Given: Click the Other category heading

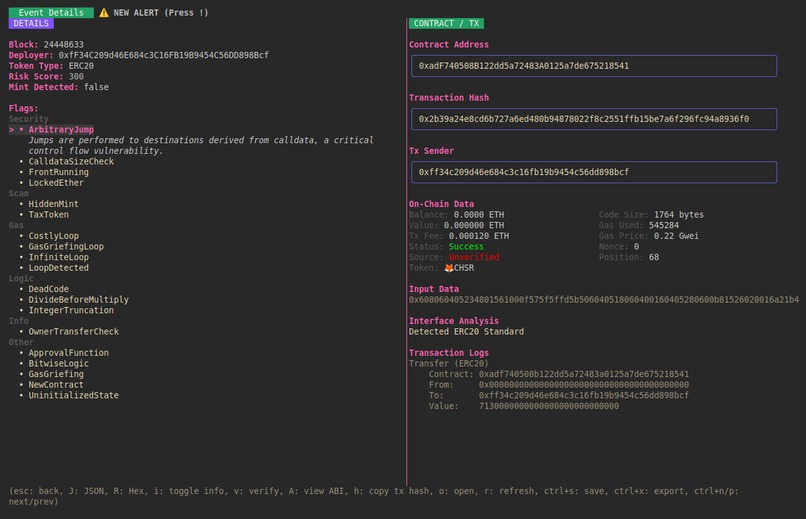Looking at the screenshot, I should [21, 342].
